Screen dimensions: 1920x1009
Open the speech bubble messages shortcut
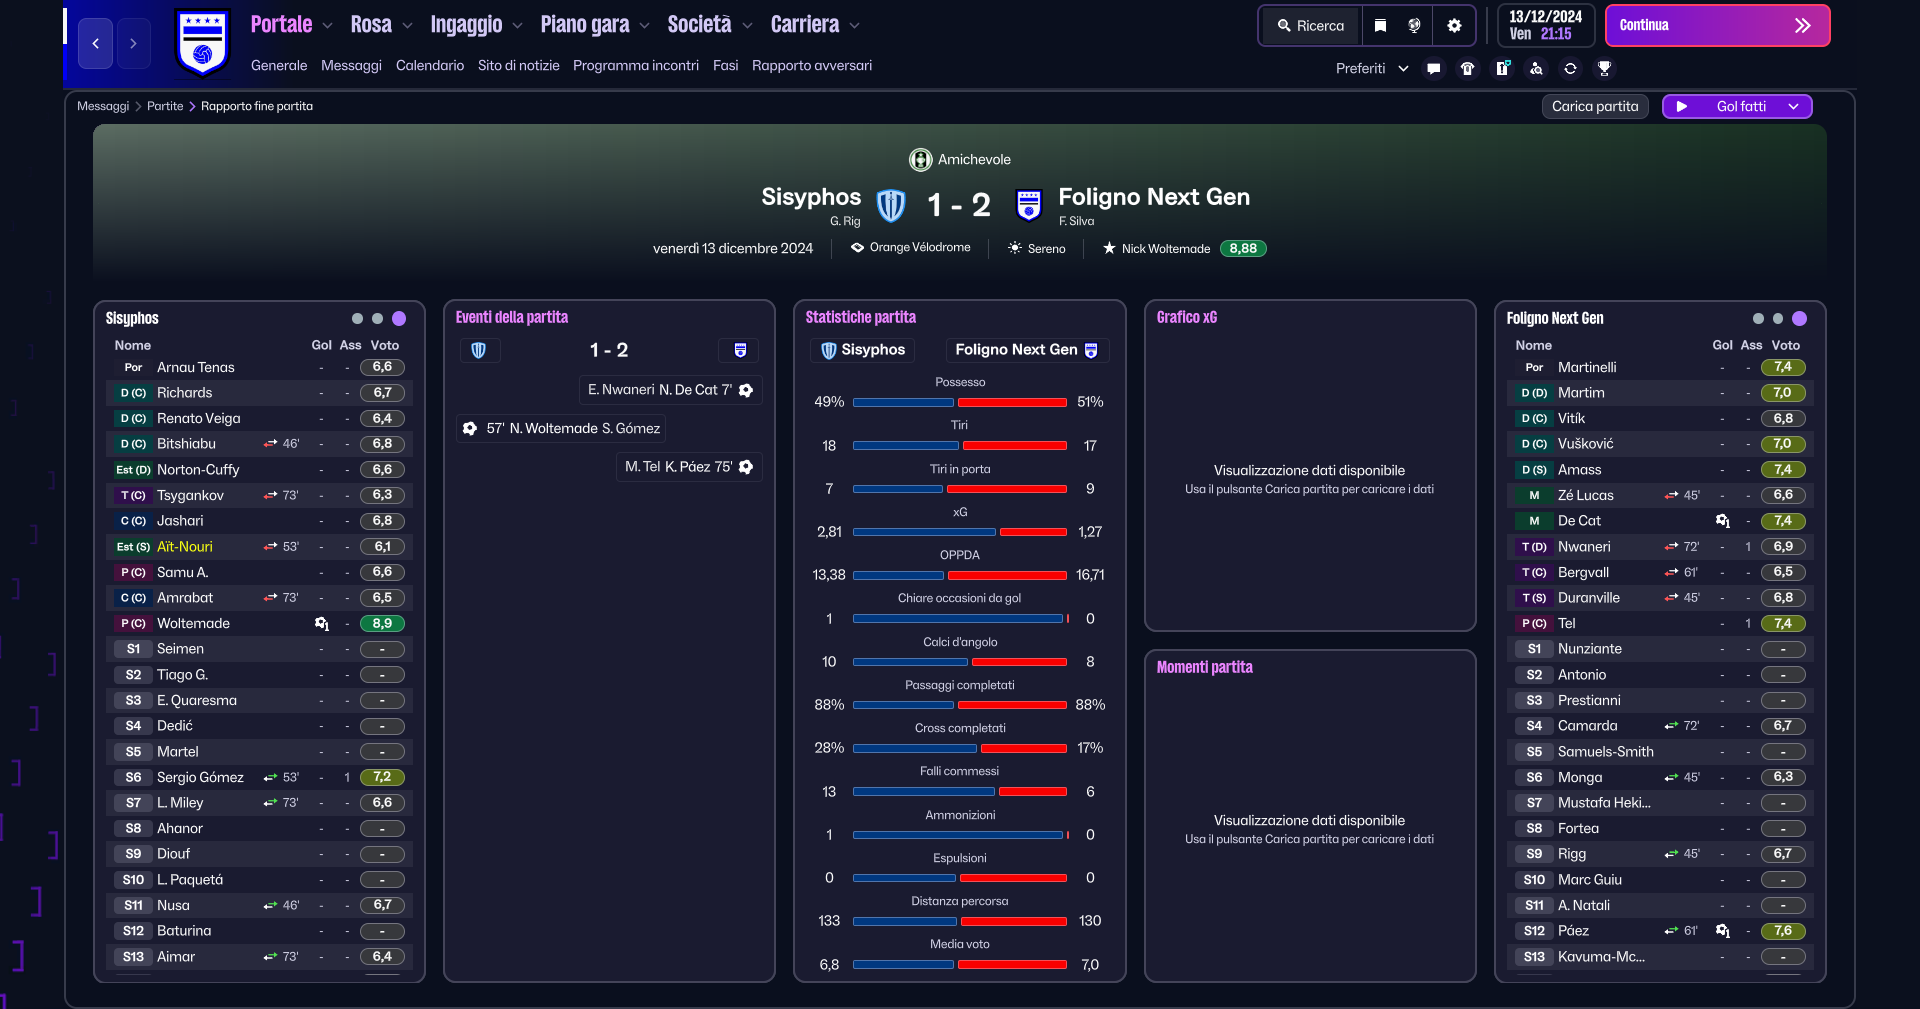click(x=1433, y=69)
